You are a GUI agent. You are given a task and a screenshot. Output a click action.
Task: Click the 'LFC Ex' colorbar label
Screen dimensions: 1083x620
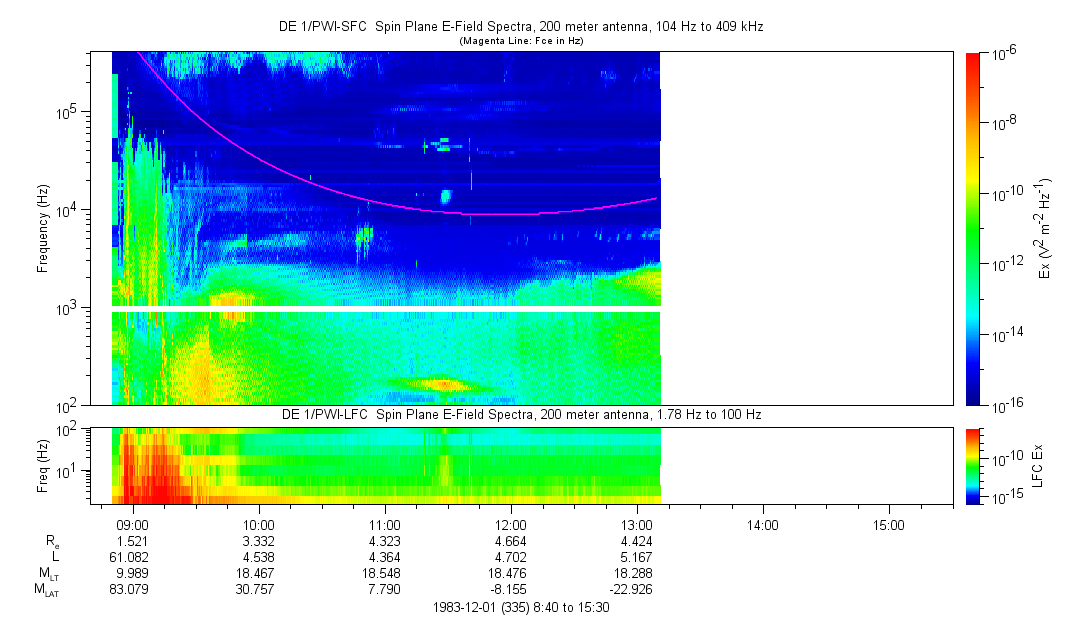pos(1037,466)
